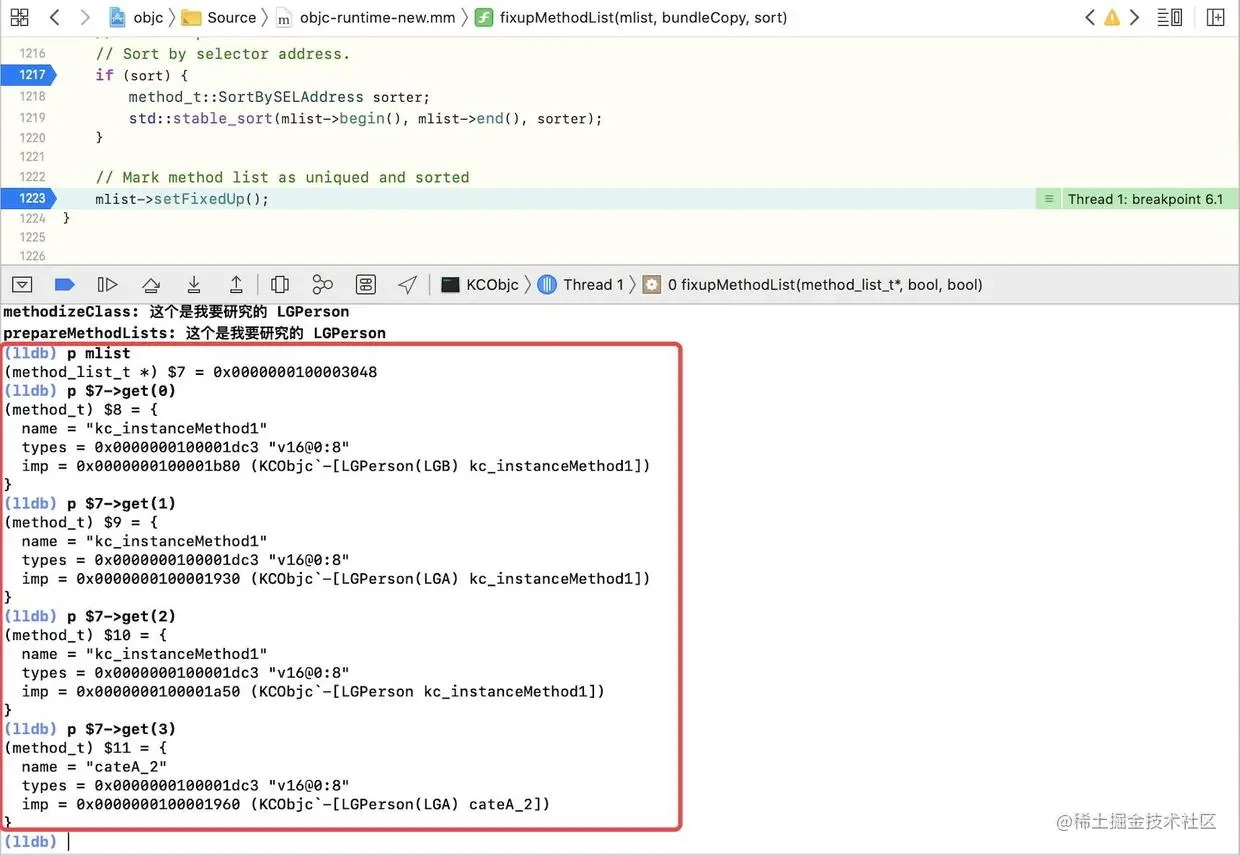
Task: Go back to previous file
Action: 54,17
